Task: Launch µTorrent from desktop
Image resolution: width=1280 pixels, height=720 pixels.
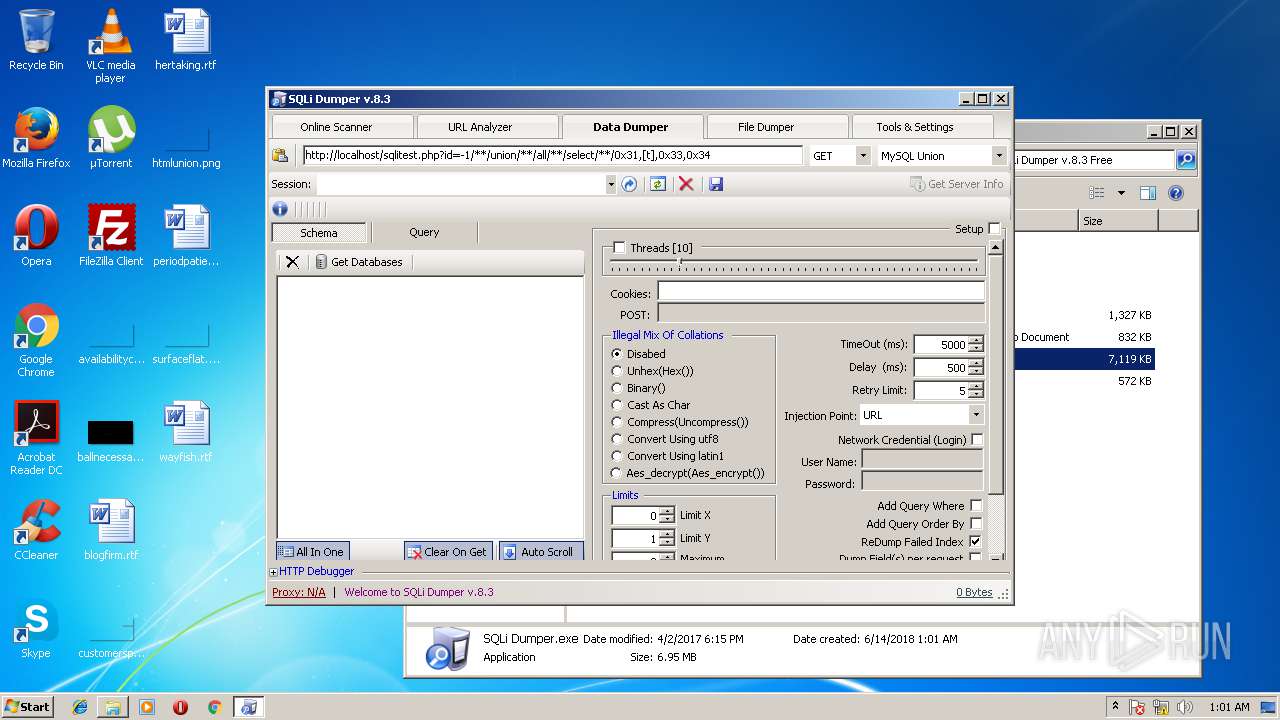Action: point(111,138)
